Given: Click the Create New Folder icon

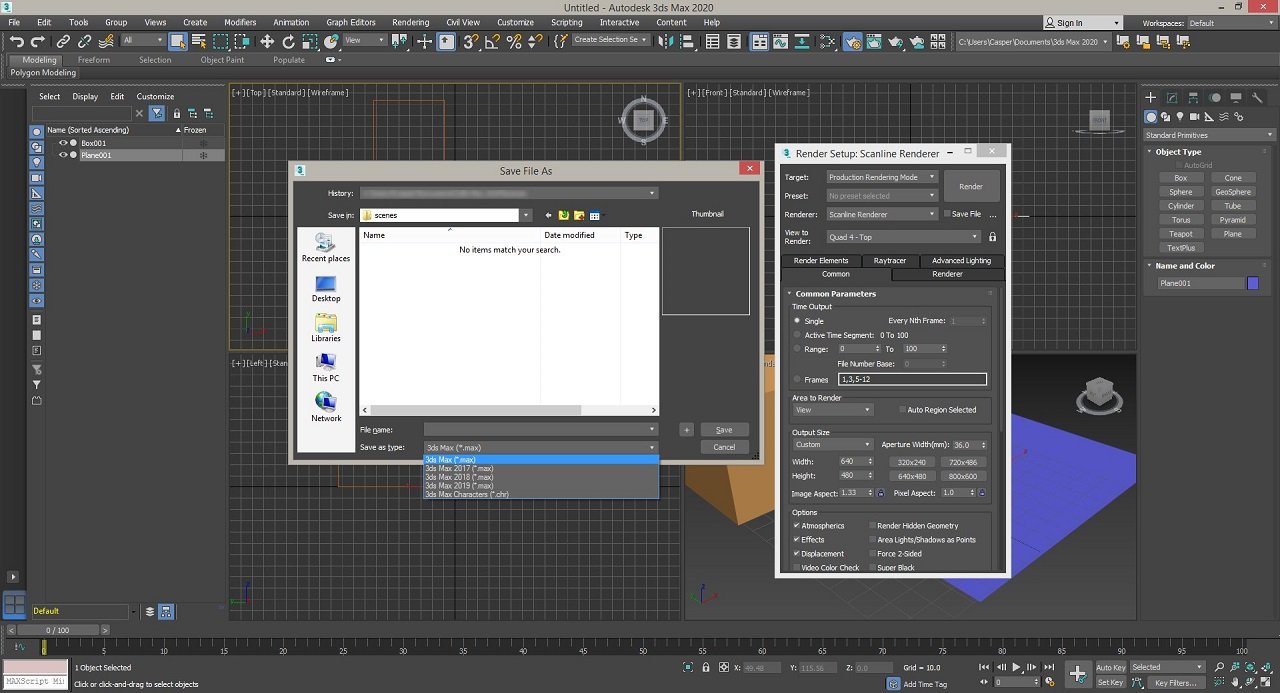Looking at the screenshot, I should click(x=579, y=215).
